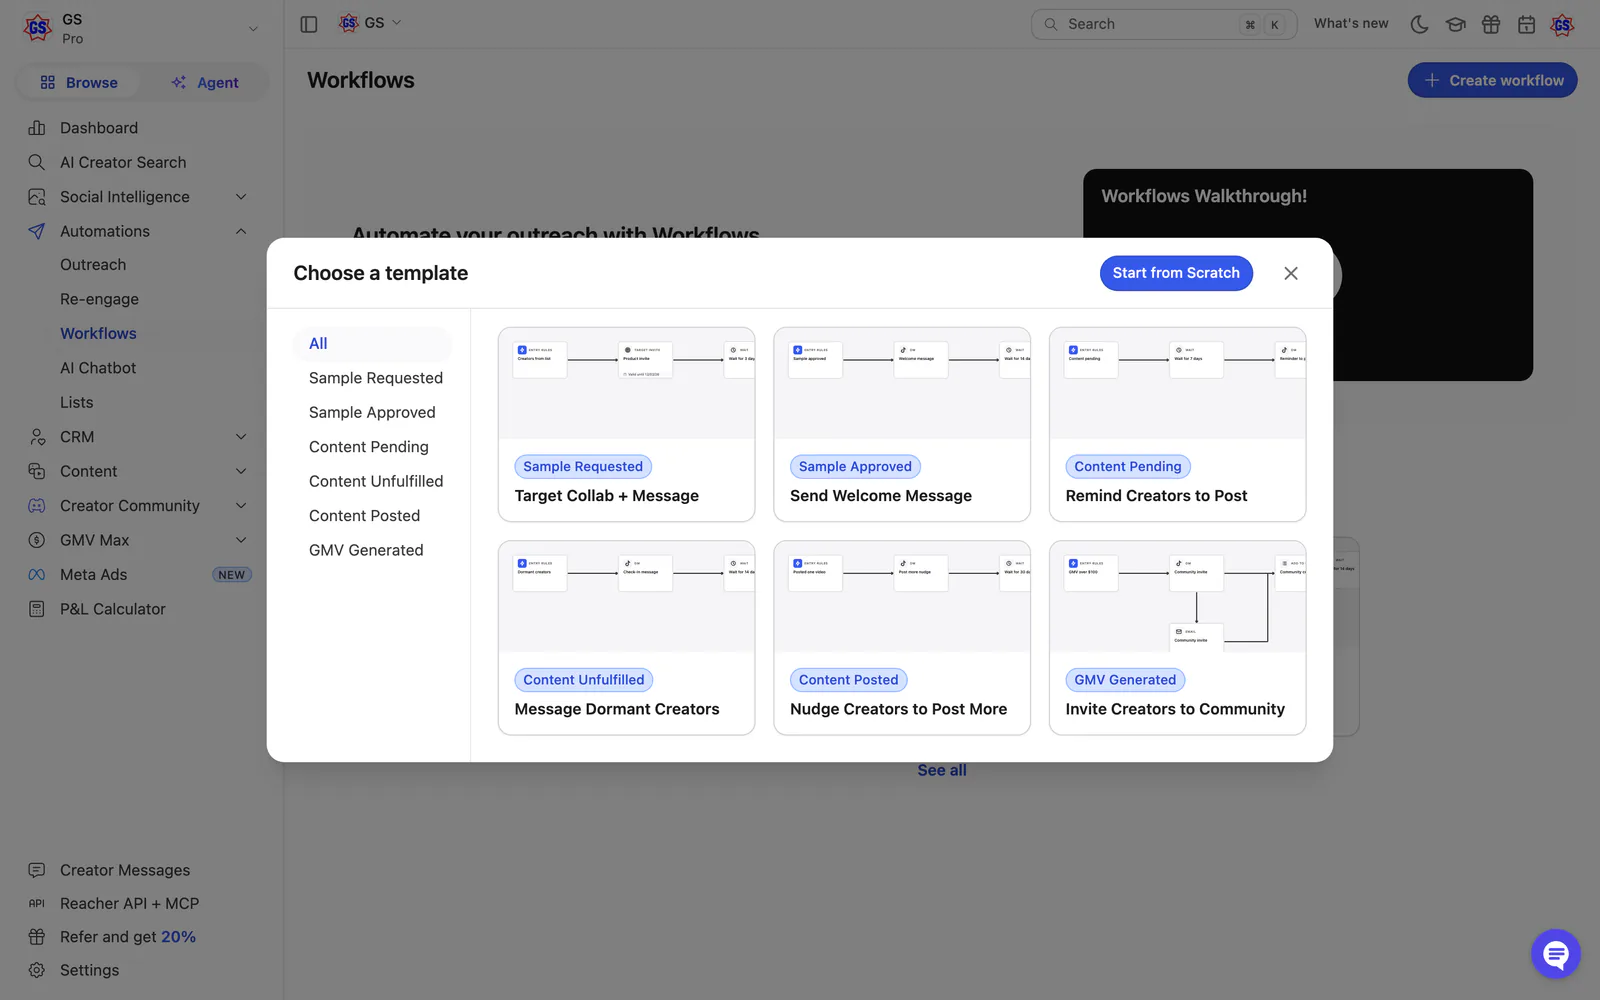Image resolution: width=1600 pixels, height=1000 pixels.
Task: Click the P&L Calculator icon
Action: tap(37, 609)
